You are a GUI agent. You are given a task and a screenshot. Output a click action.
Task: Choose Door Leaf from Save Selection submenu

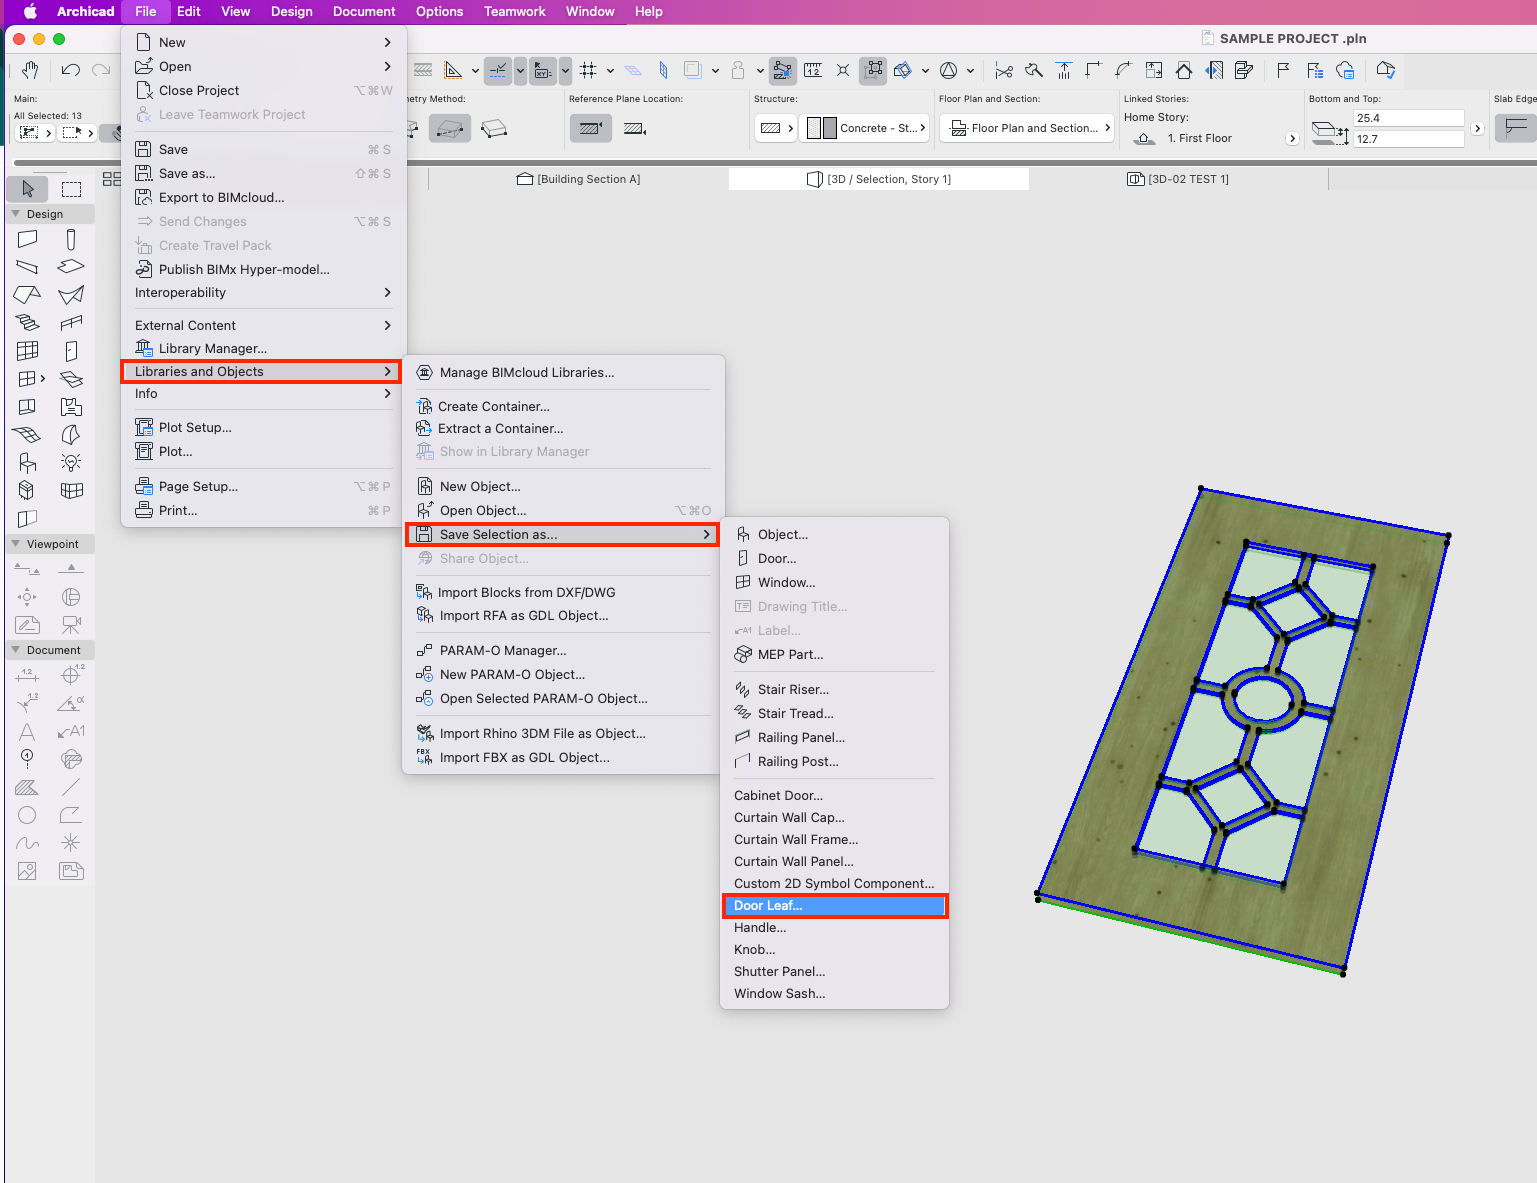834,906
